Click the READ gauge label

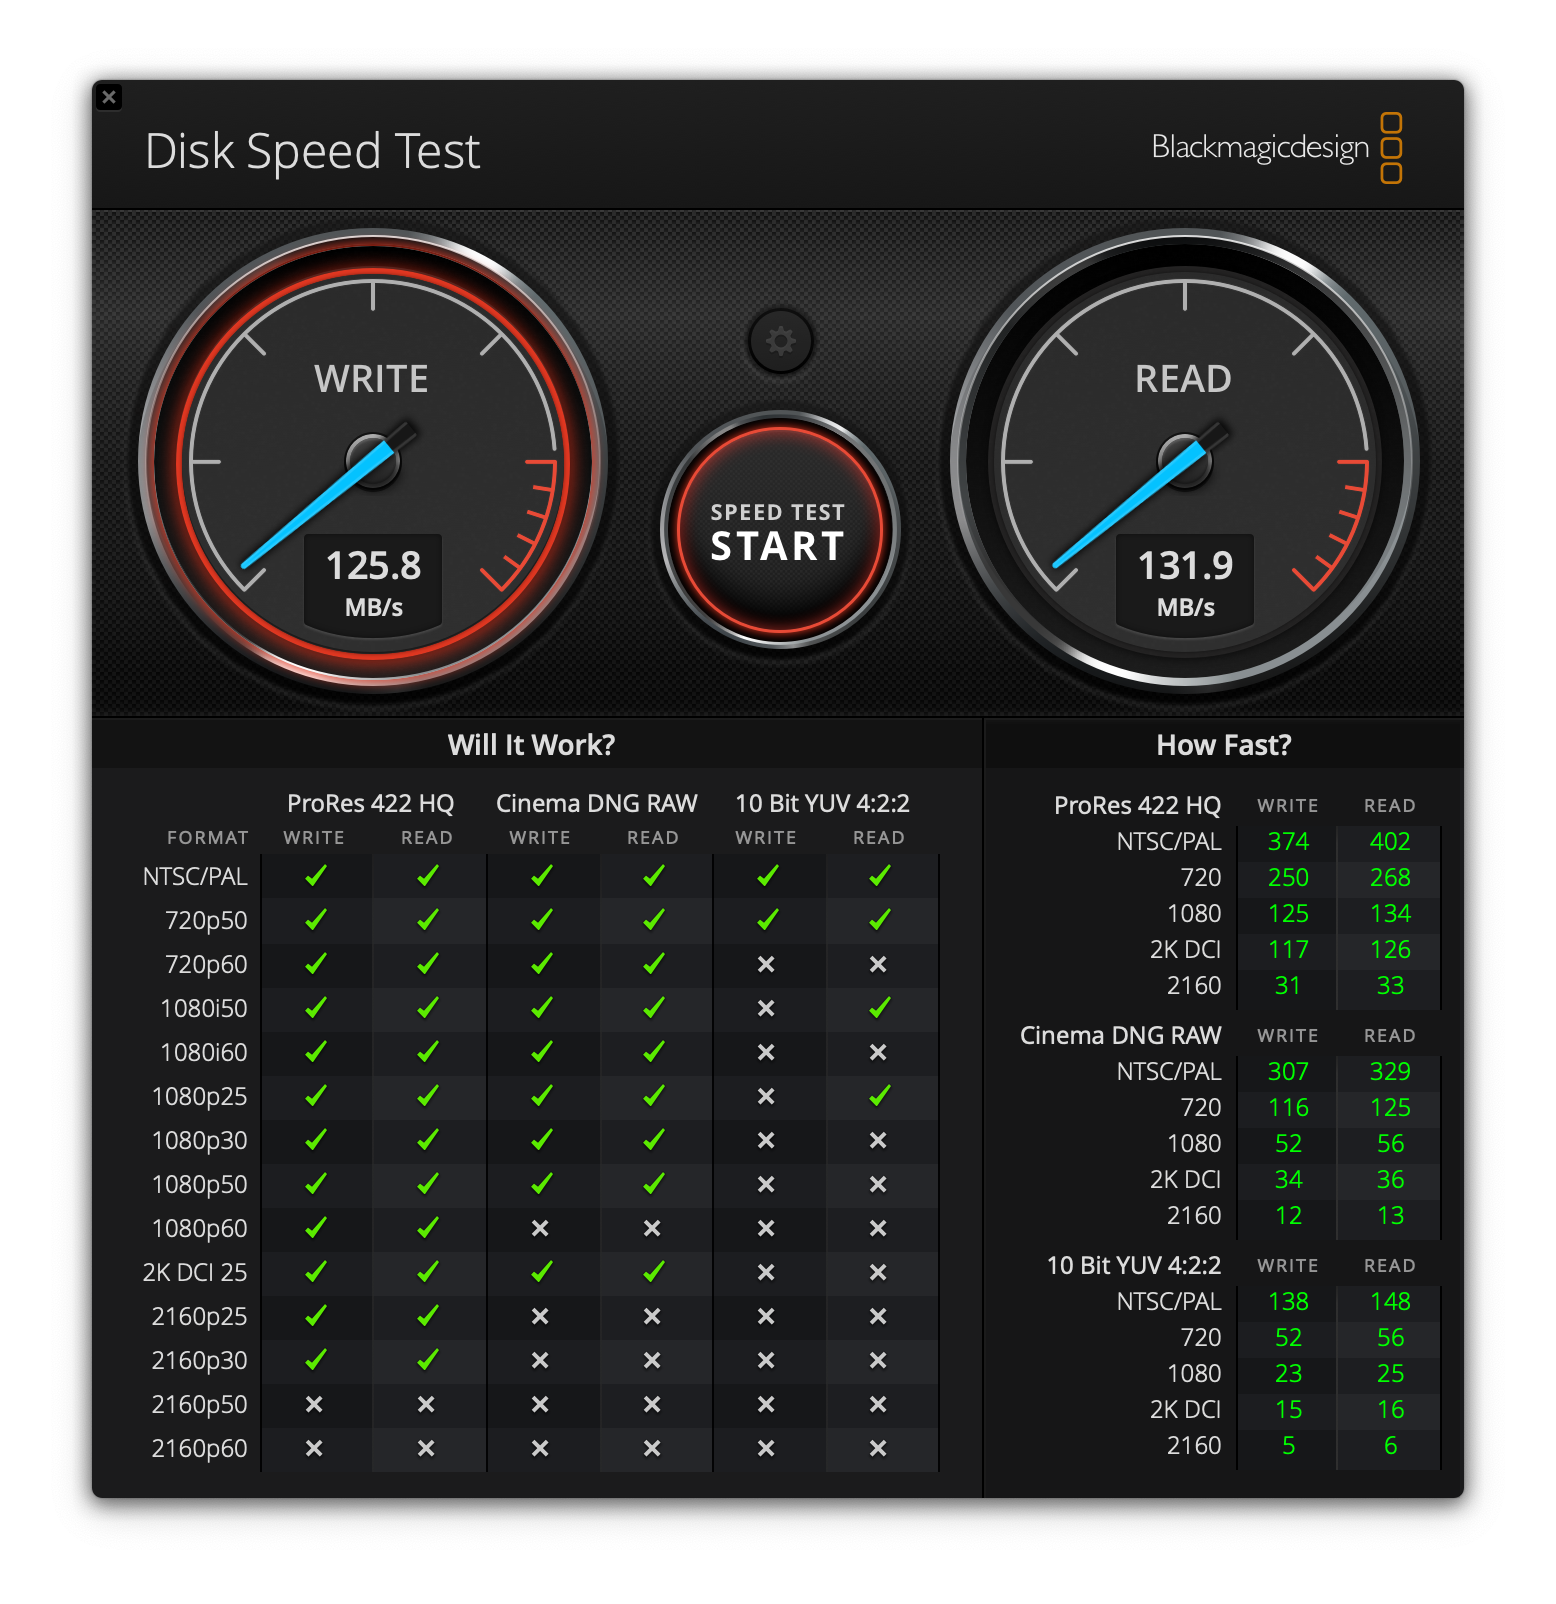tap(1183, 379)
